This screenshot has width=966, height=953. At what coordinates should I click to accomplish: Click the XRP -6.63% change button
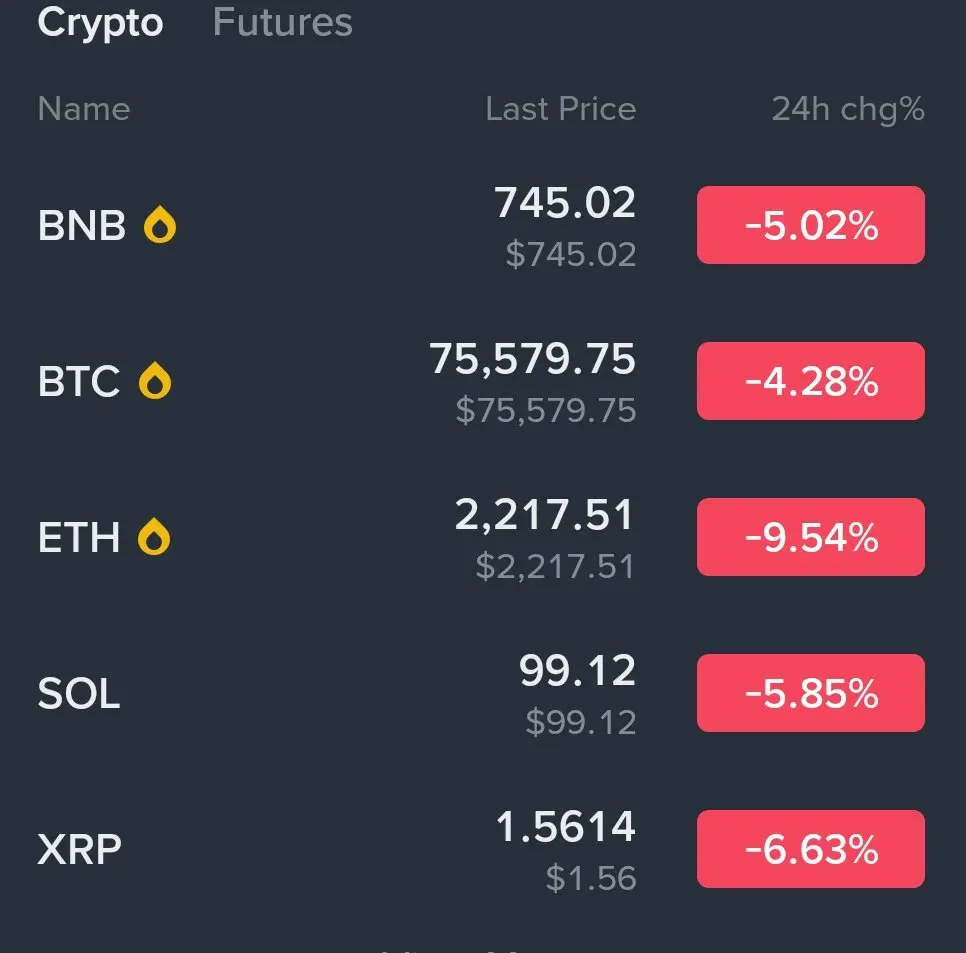point(810,850)
